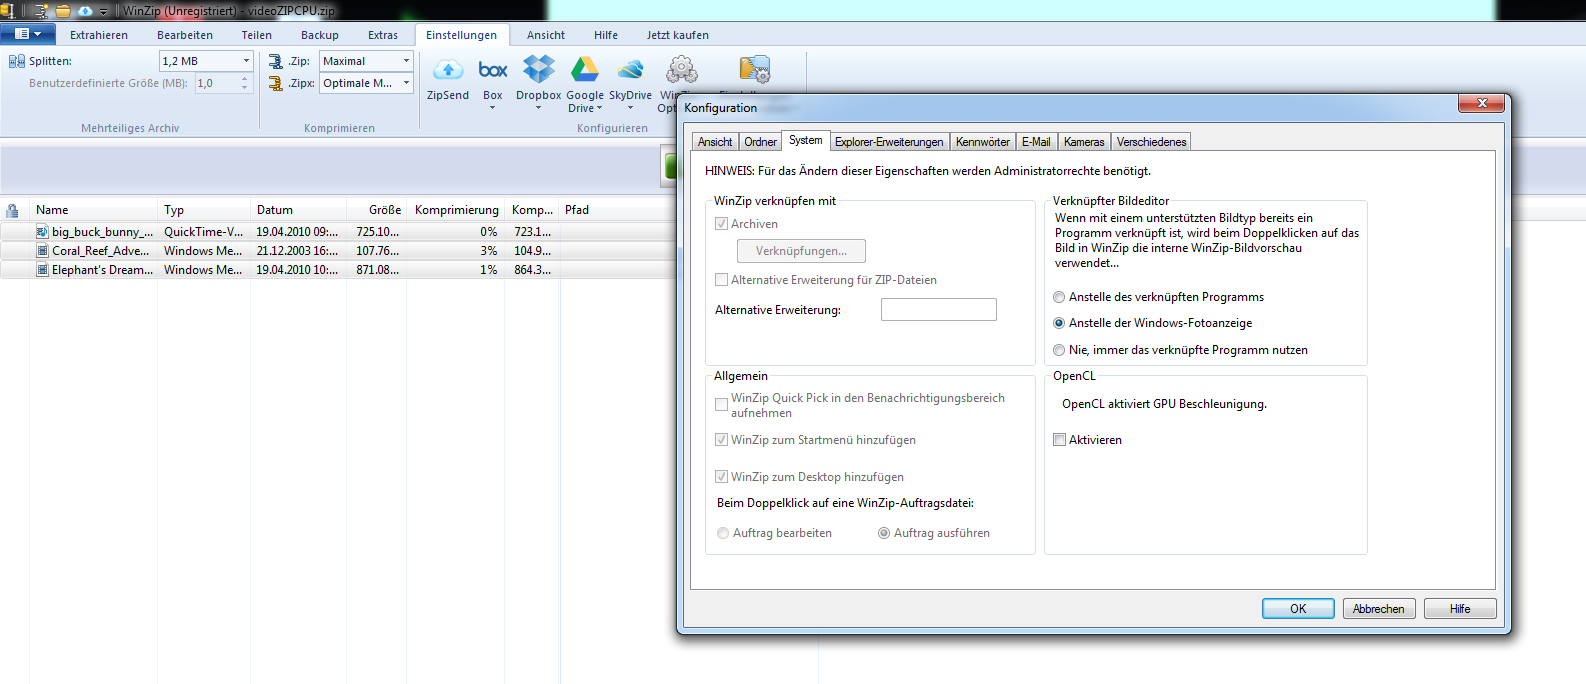Click Abbrechen in the Konfiguration dialog
Image resolution: width=1586 pixels, height=684 pixels.
(1379, 609)
